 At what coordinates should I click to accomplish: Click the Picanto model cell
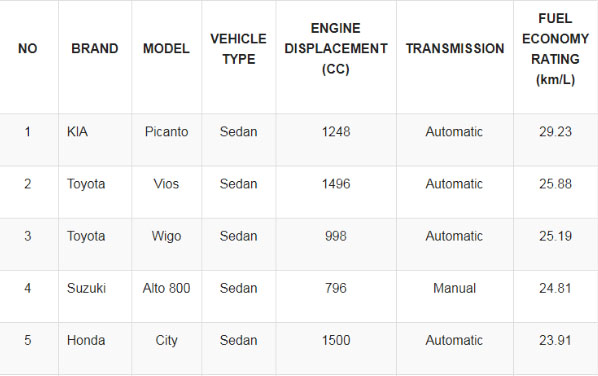[166, 132]
